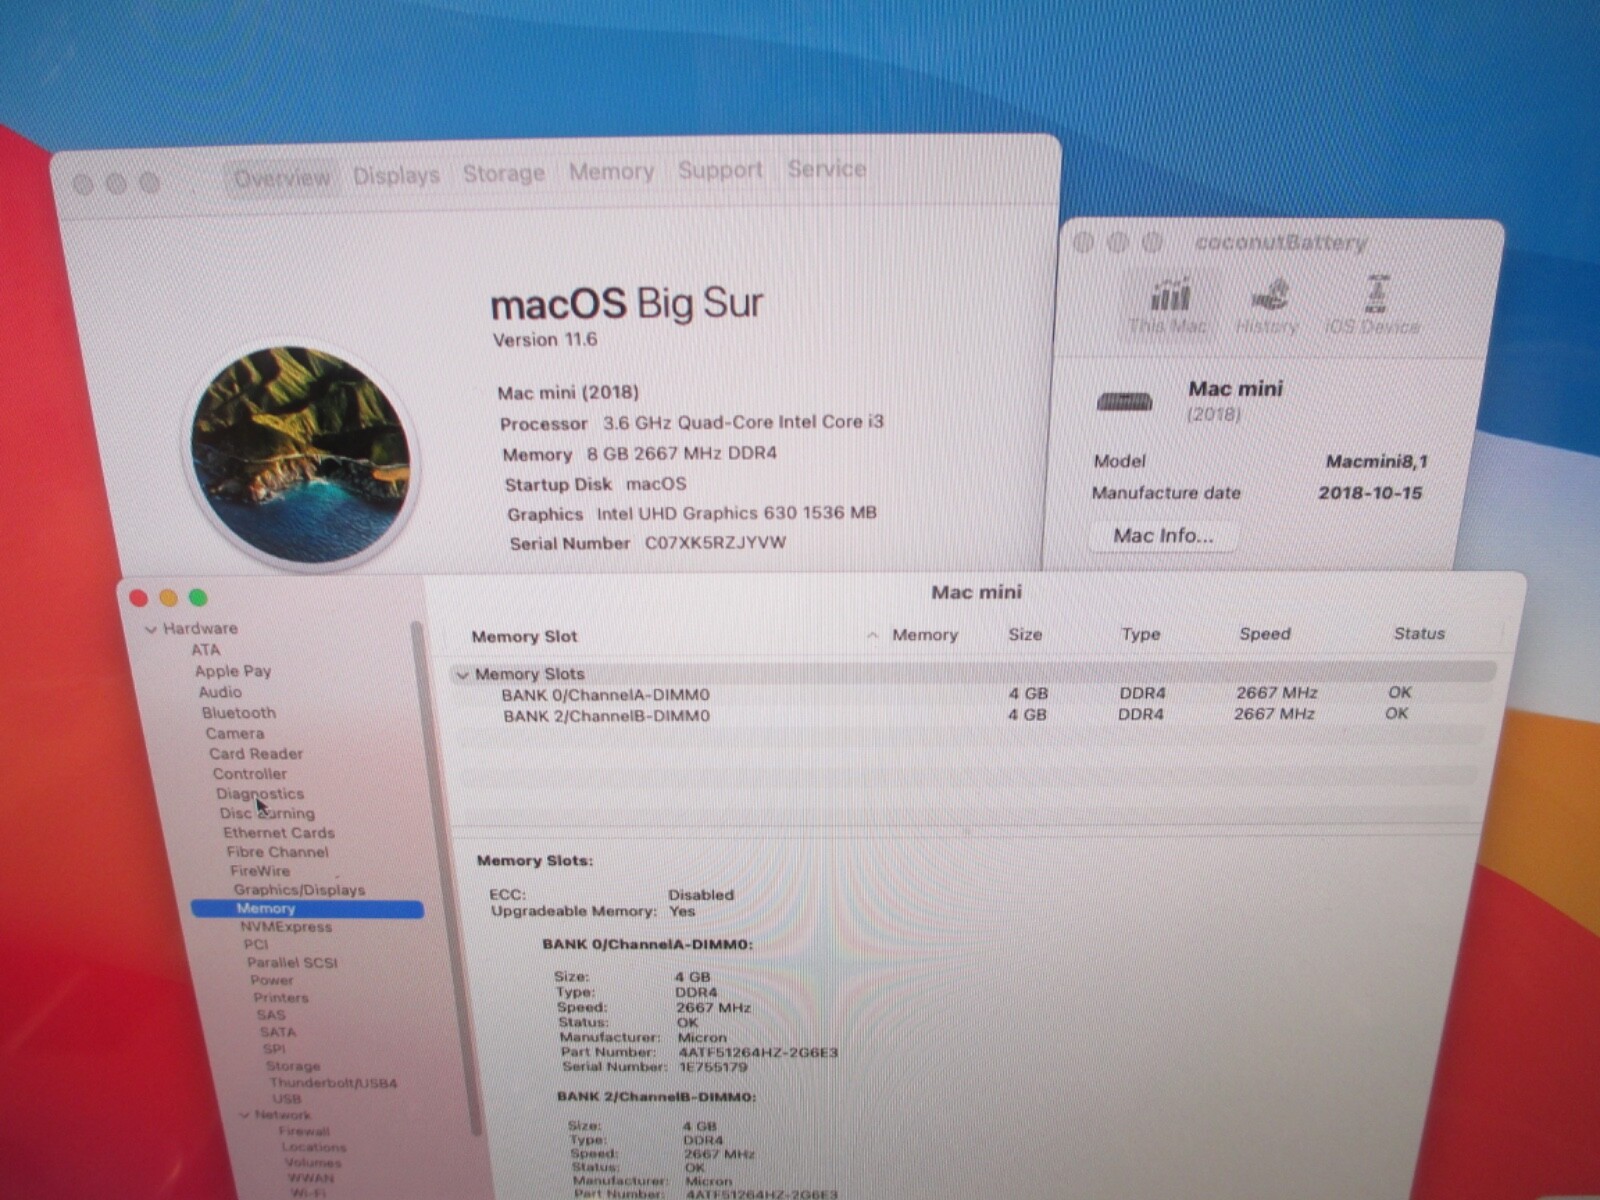1600x1200 pixels.
Task: Click the Mac mini device icon in coconutBattery
Action: pyautogui.click(x=1124, y=402)
